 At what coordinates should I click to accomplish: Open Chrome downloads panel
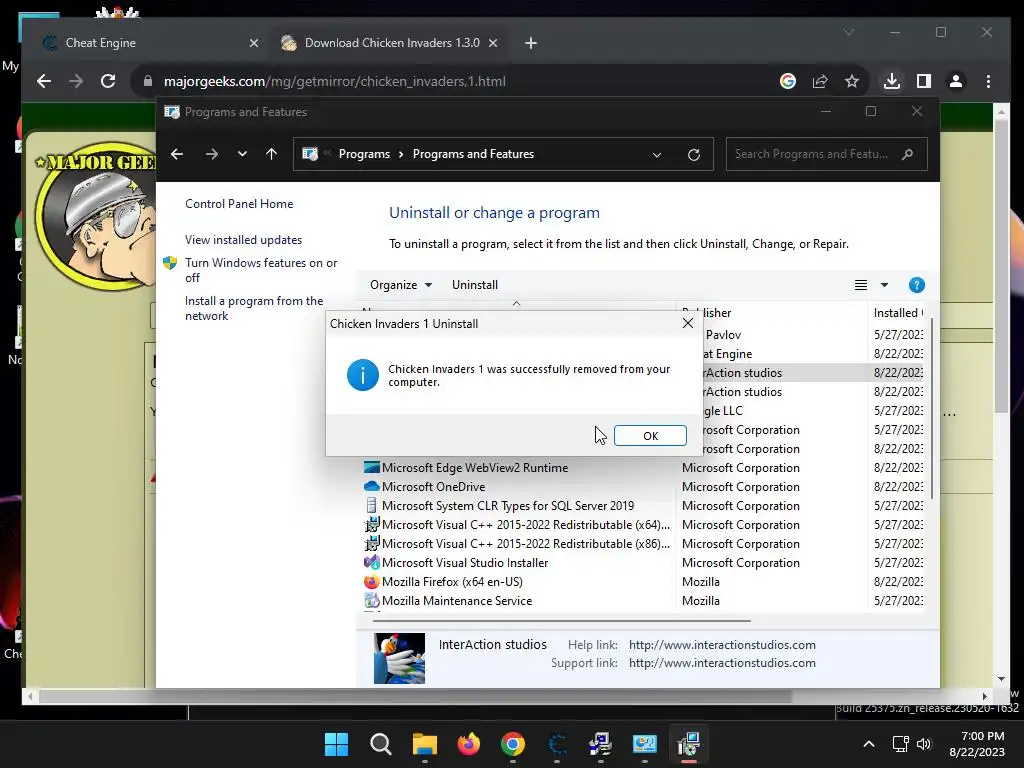tap(891, 81)
